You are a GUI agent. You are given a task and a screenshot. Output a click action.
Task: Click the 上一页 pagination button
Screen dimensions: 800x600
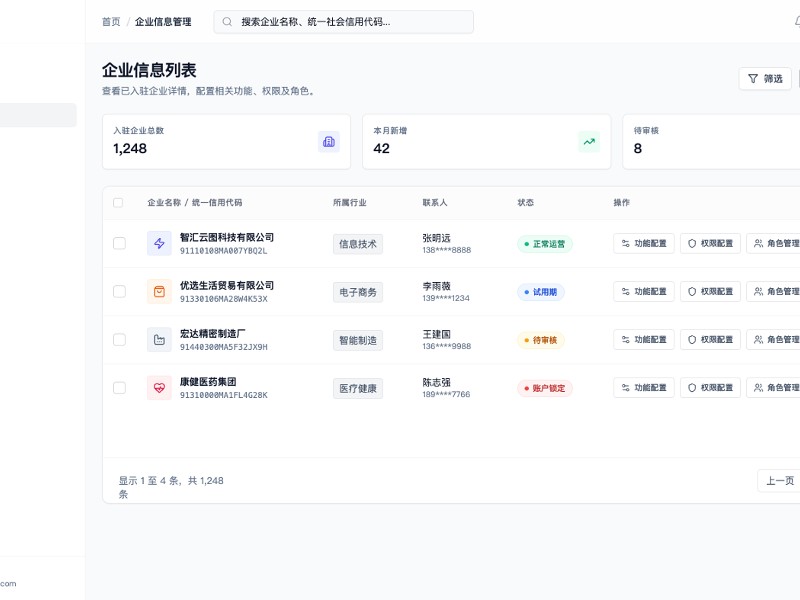click(x=779, y=481)
